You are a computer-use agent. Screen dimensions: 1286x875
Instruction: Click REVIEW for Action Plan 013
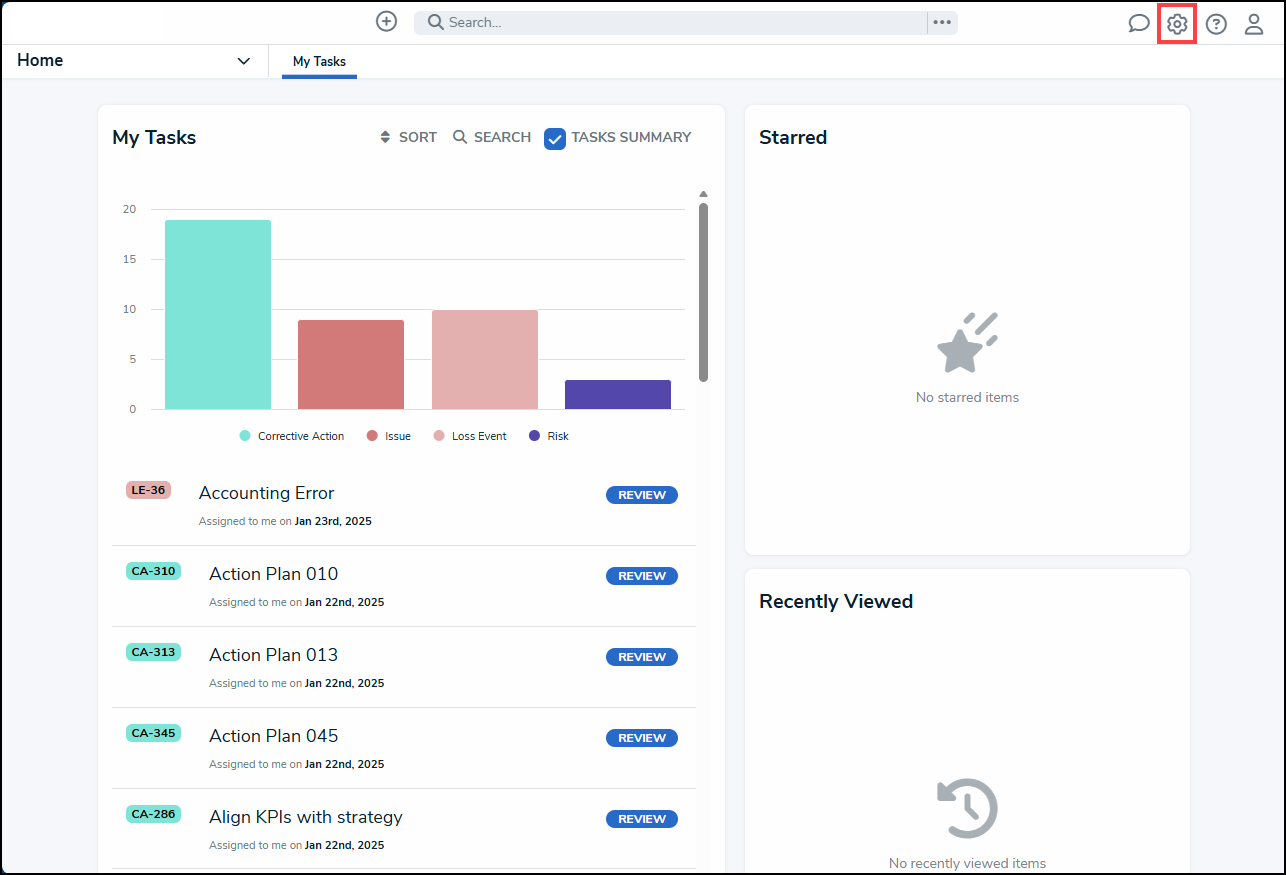tap(641, 657)
